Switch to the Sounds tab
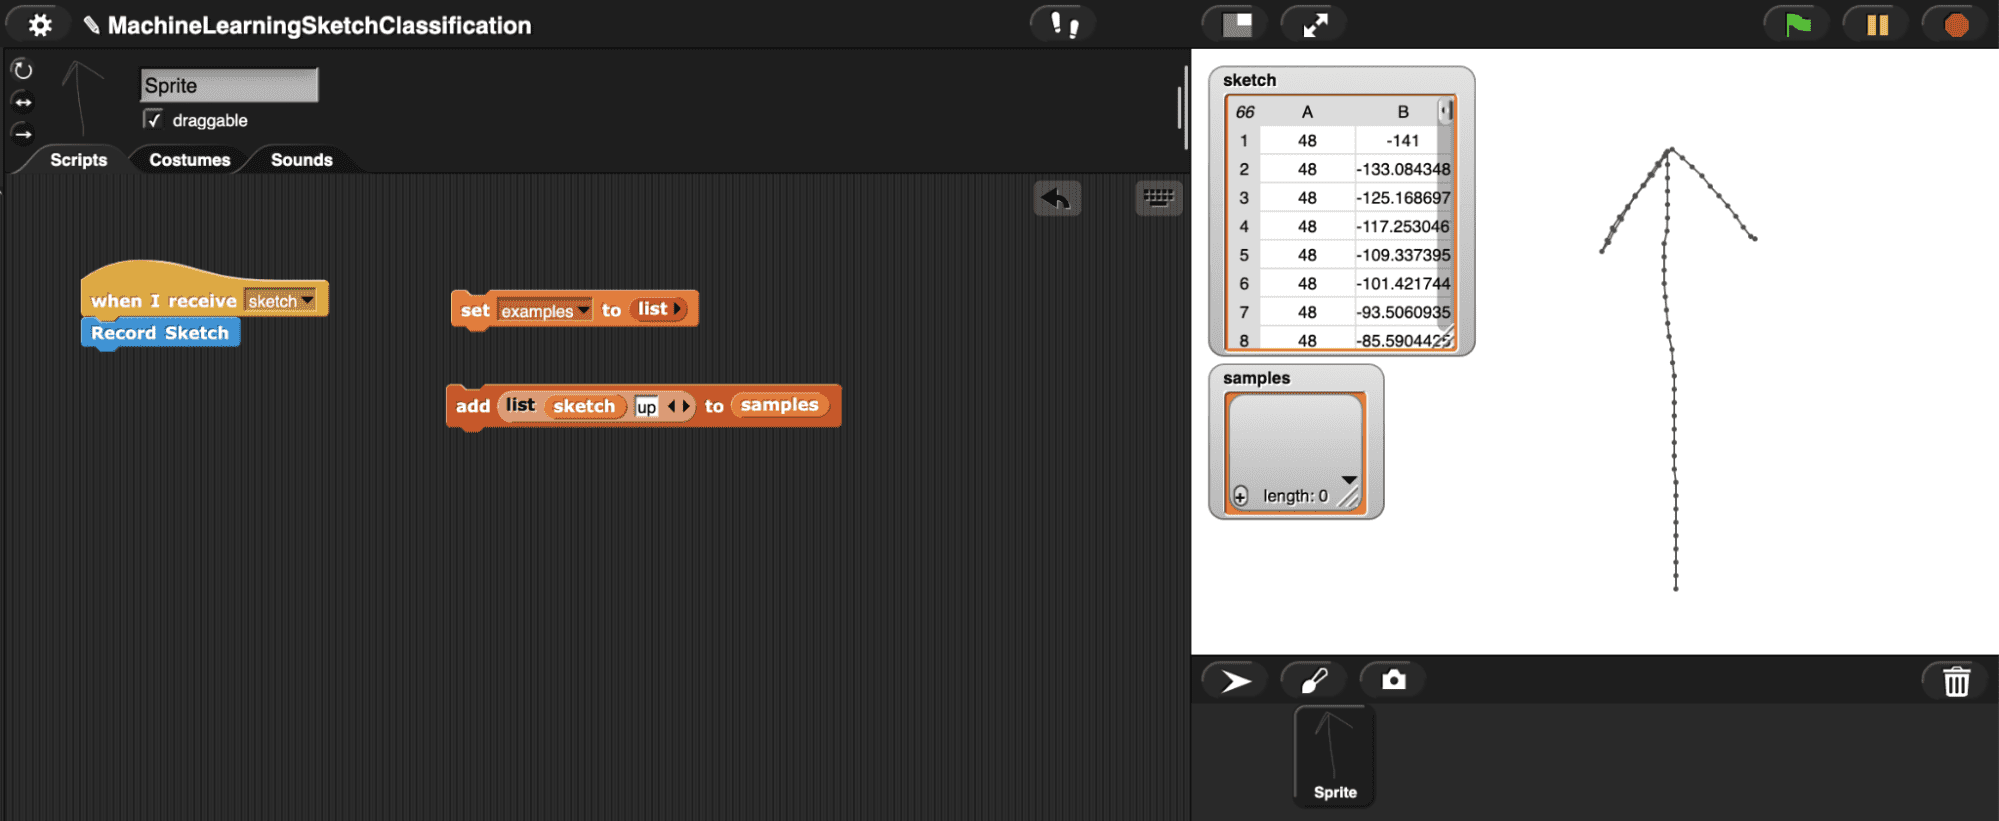Image resolution: width=1999 pixels, height=821 pixels. point(301,160)
